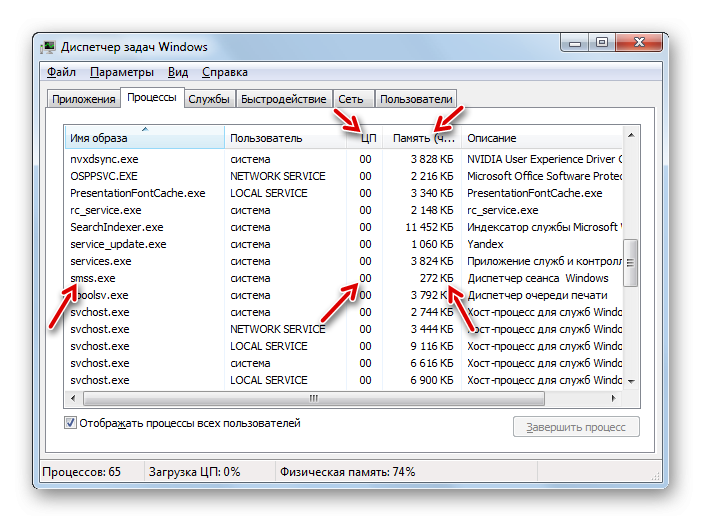This screenshot has height=522, width=702.
Task: Open the Параметры menu
Action: point(121,72)
